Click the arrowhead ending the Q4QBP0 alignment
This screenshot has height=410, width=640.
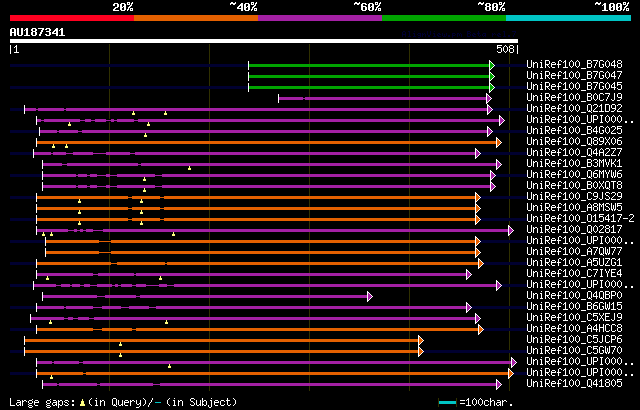coord(370,297)
